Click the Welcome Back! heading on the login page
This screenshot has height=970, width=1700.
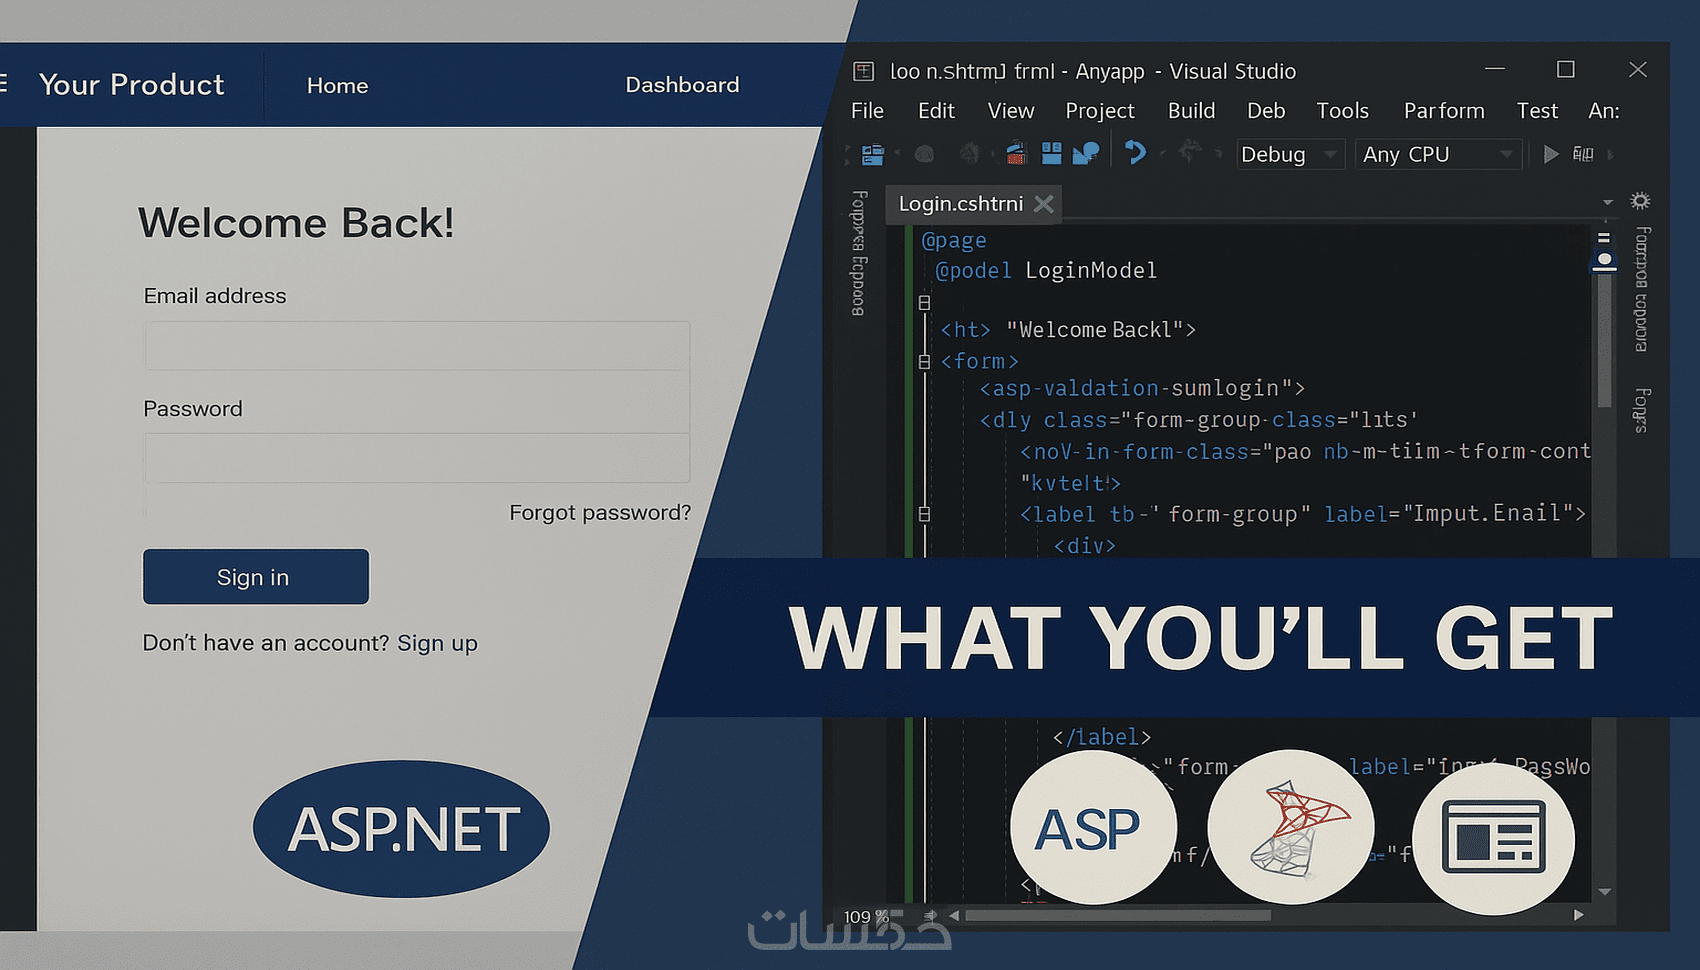pos(296,223)
